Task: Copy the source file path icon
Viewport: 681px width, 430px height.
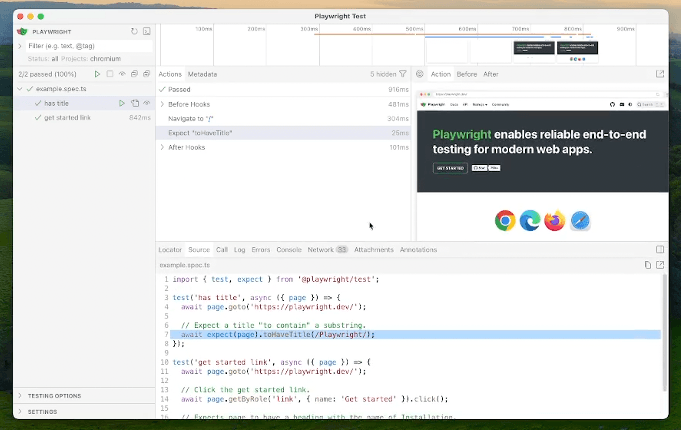Action: click(648, 264)
